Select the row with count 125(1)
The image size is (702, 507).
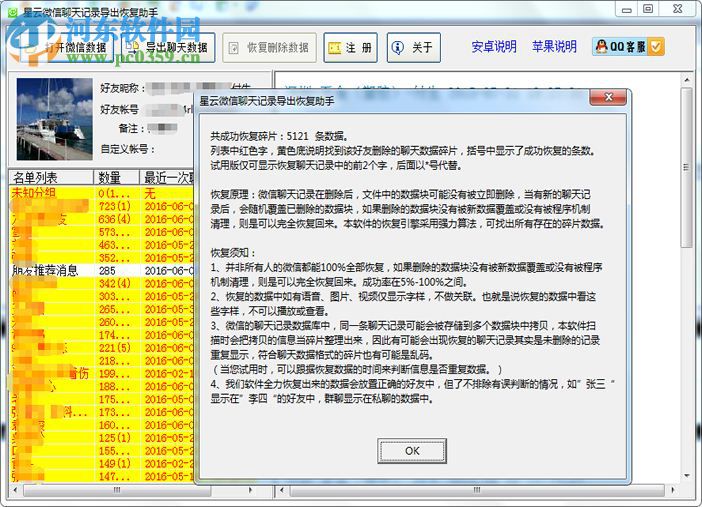(x=102, y=438)
